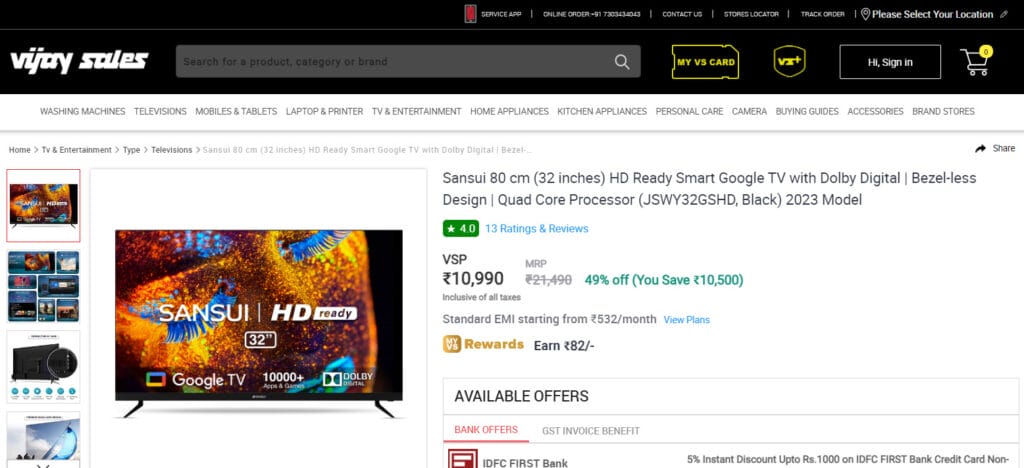Open the Kitchen Appliances menu
Screen dimensions: 1024x468
(x=601, y=112)
